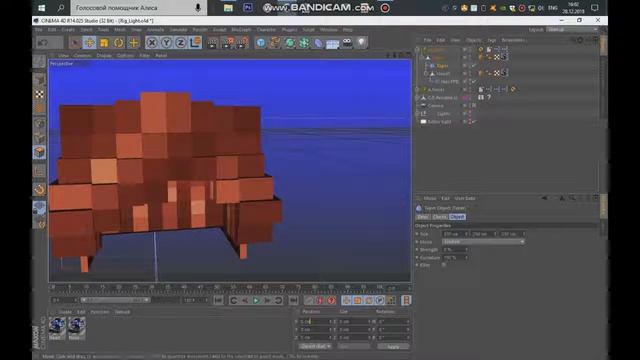This screenshot has height=360, width=640.
Task: Add a Camera object from toolbar
Action: (347, 42)
